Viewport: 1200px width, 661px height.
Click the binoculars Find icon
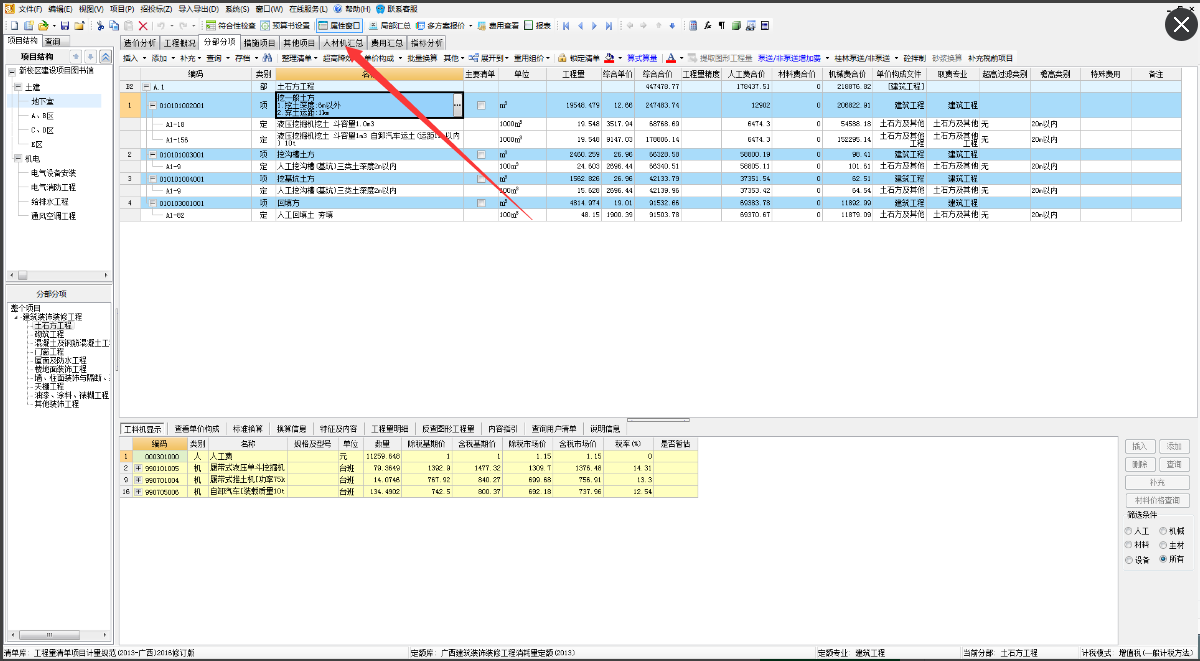[265, 58]
